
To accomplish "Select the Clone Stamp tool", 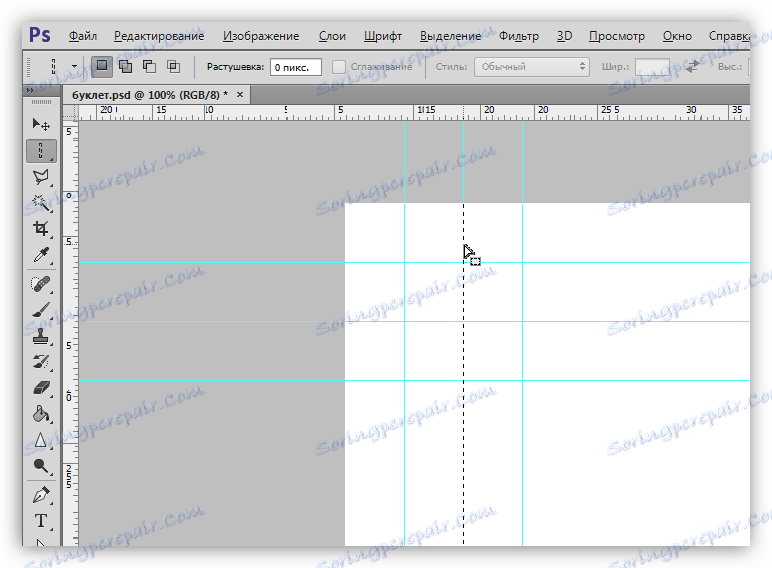I will coord(41,336).
